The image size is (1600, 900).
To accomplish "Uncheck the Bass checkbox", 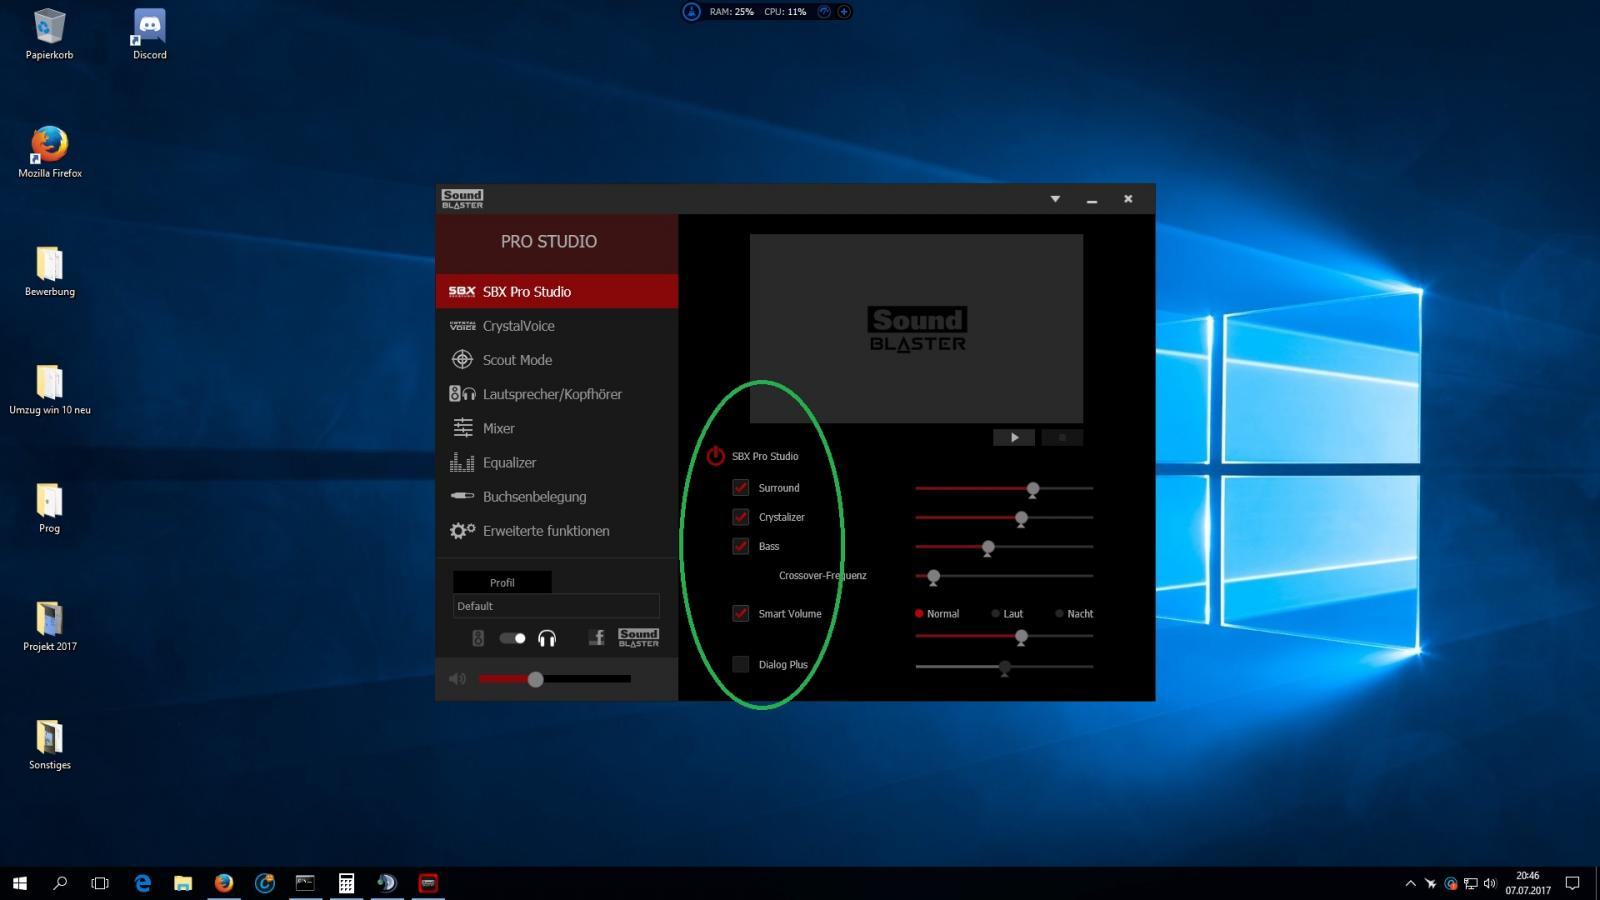I will [741, 546].
